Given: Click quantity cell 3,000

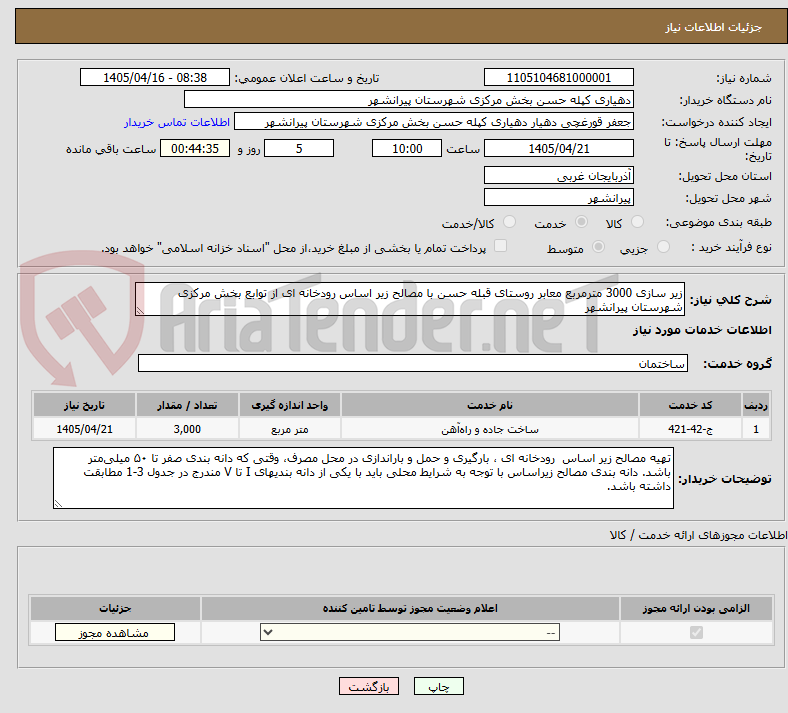Looking at the screenshot, I should click(187, 429).
